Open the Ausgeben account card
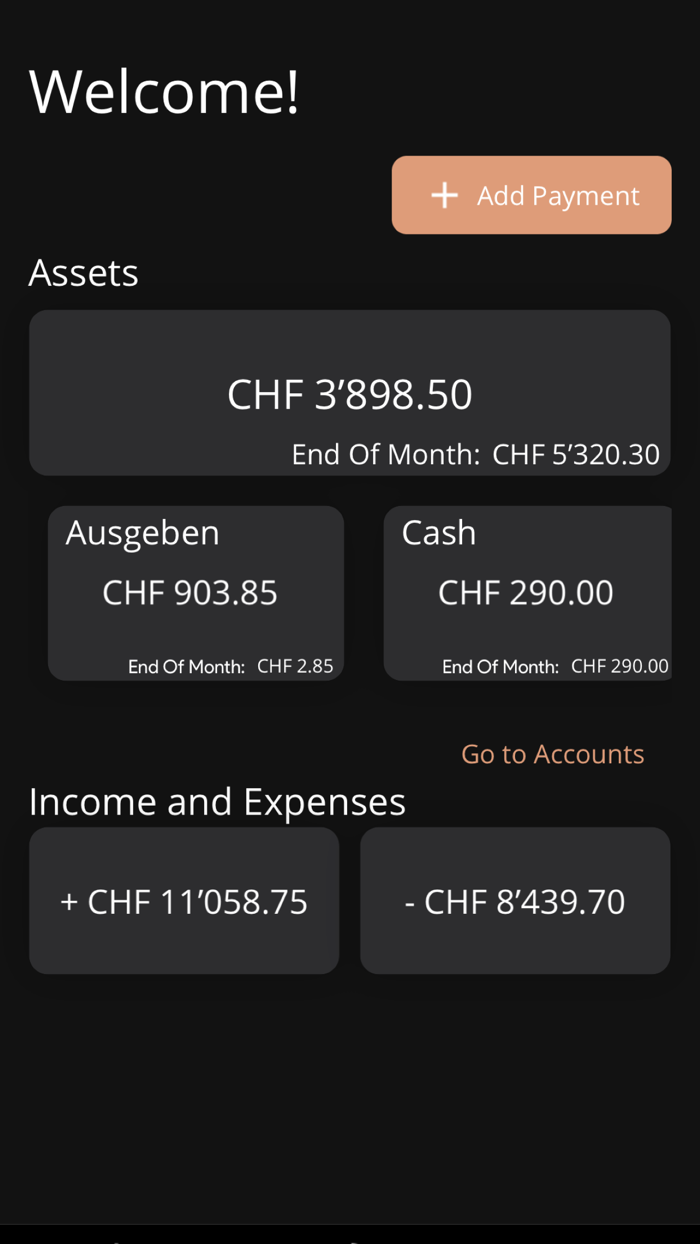The height and width of the screenshot is (1244, 700). point(195,593)
